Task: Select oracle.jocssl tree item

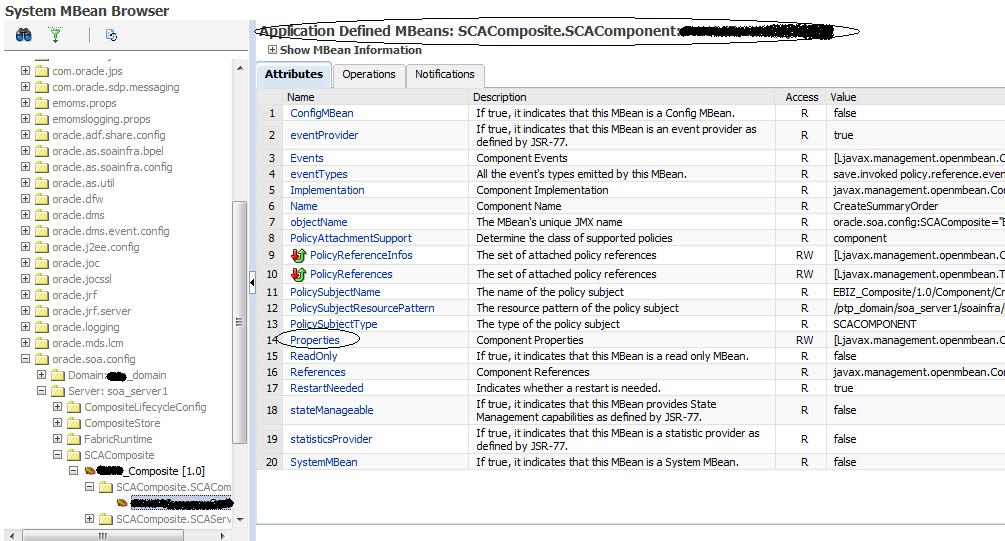Action: pyautogui.click(x=82, y=279)
